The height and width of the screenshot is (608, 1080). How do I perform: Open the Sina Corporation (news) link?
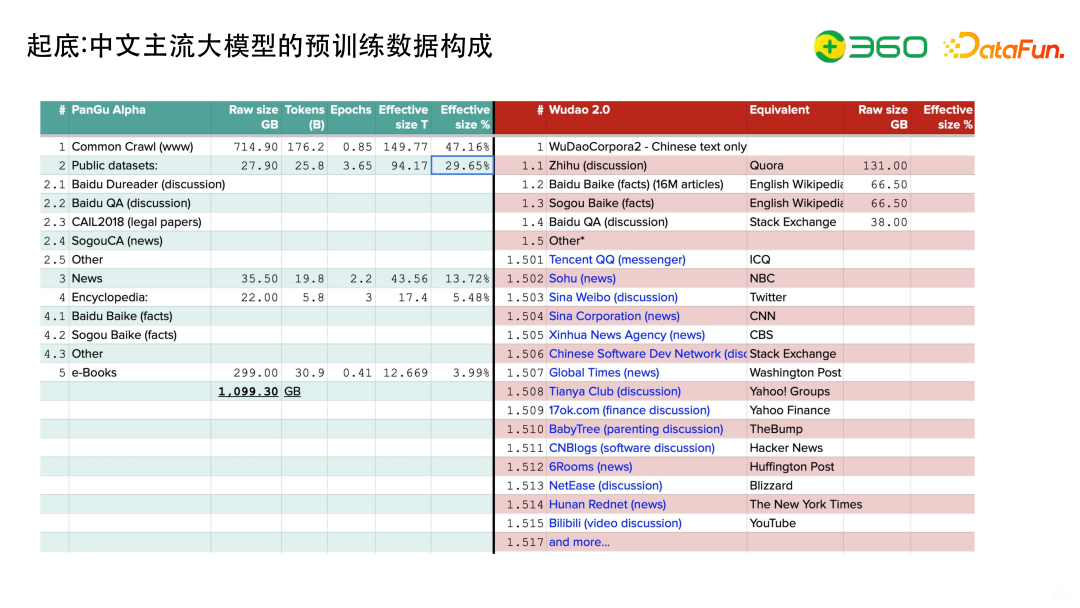tap(614, 316)
